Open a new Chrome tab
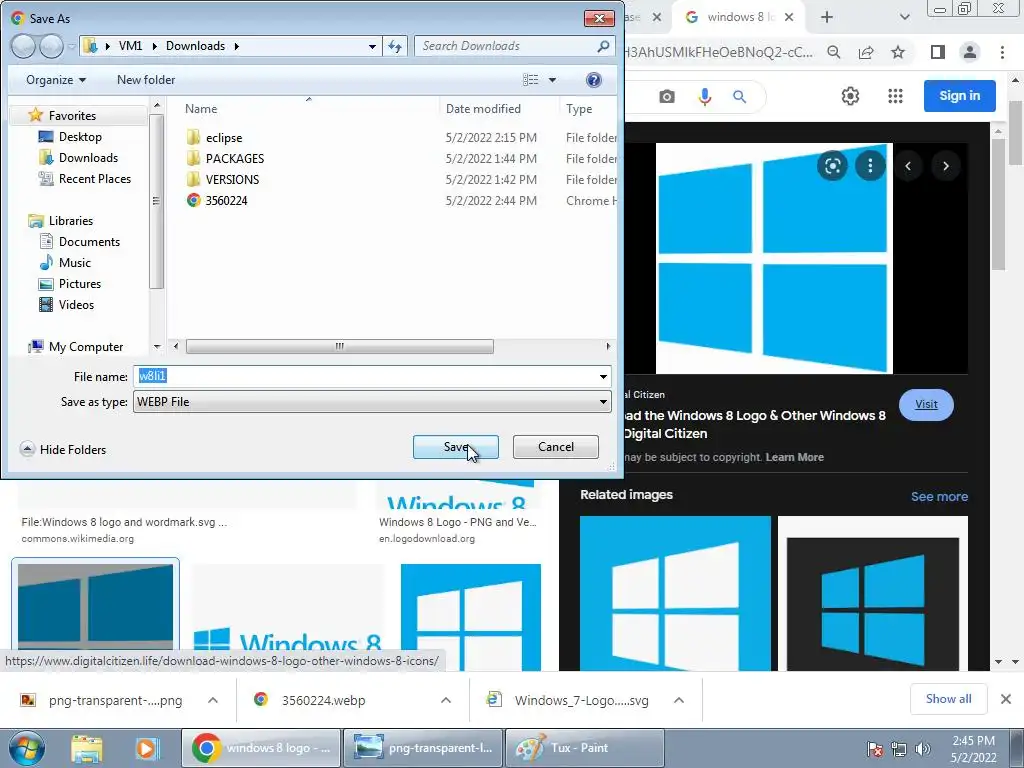The width and height of the screenshot is (1024, 768). click(827, 17)
